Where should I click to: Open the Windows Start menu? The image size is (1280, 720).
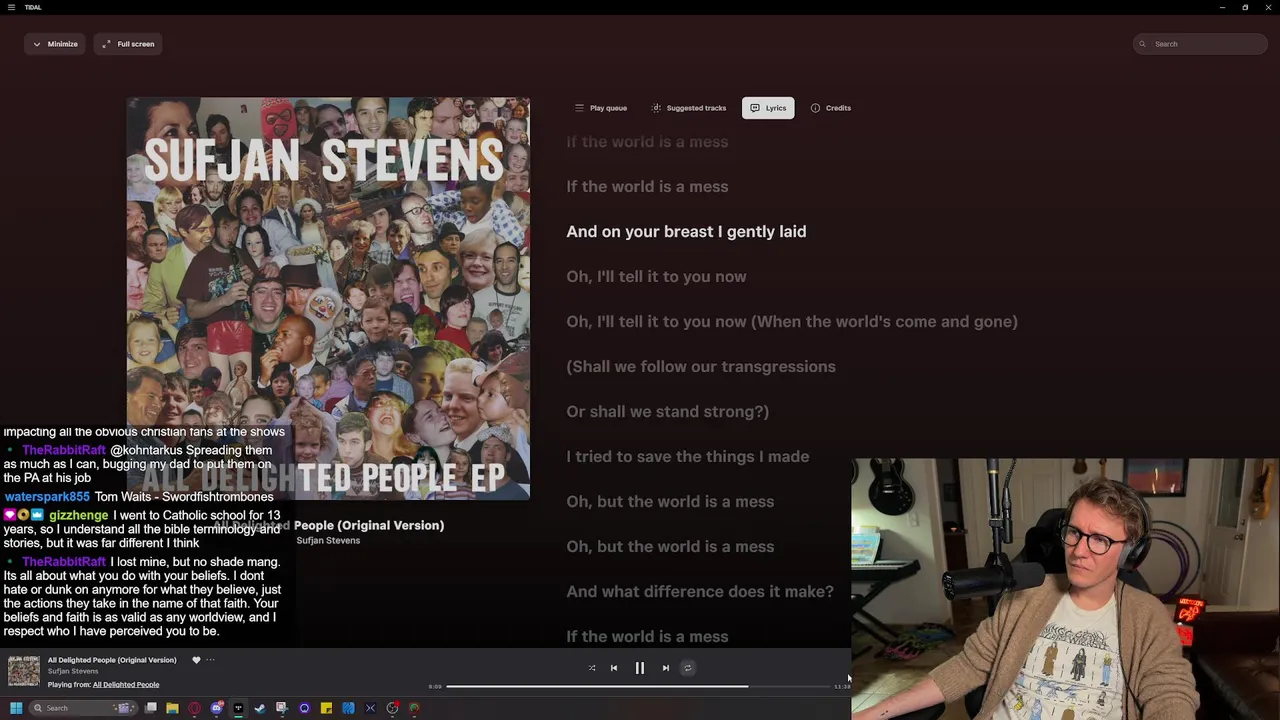pyautogui.click(x=16, y=708)
